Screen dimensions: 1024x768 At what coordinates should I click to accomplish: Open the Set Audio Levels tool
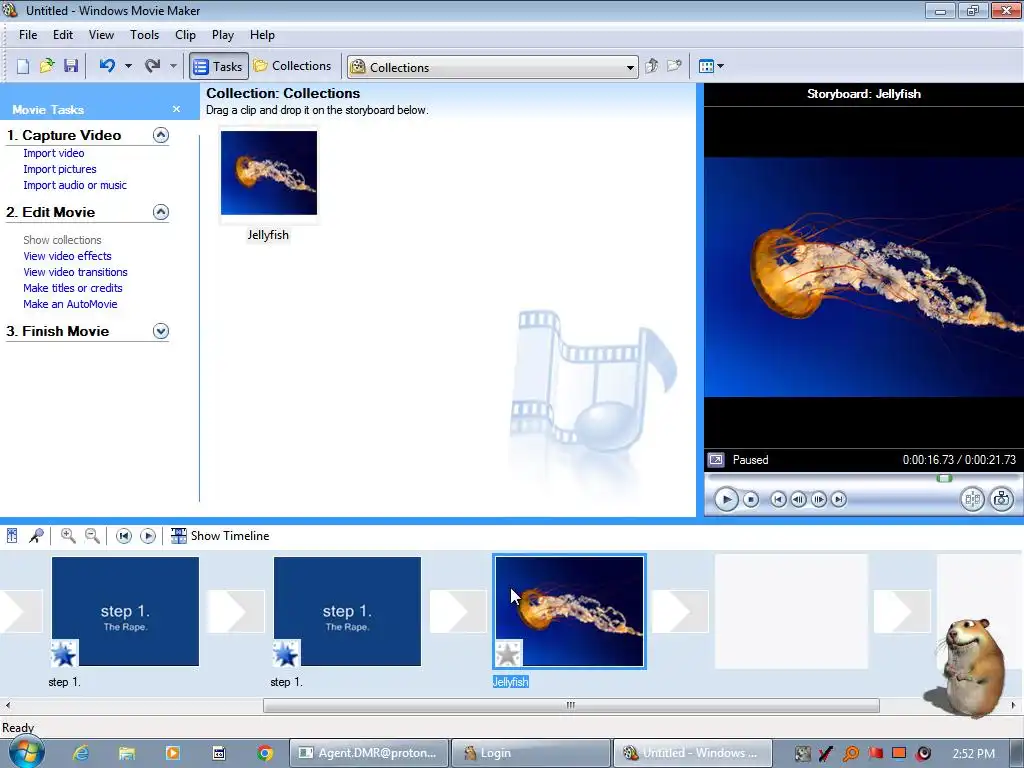pyautogui.click(x=12, y=536)
